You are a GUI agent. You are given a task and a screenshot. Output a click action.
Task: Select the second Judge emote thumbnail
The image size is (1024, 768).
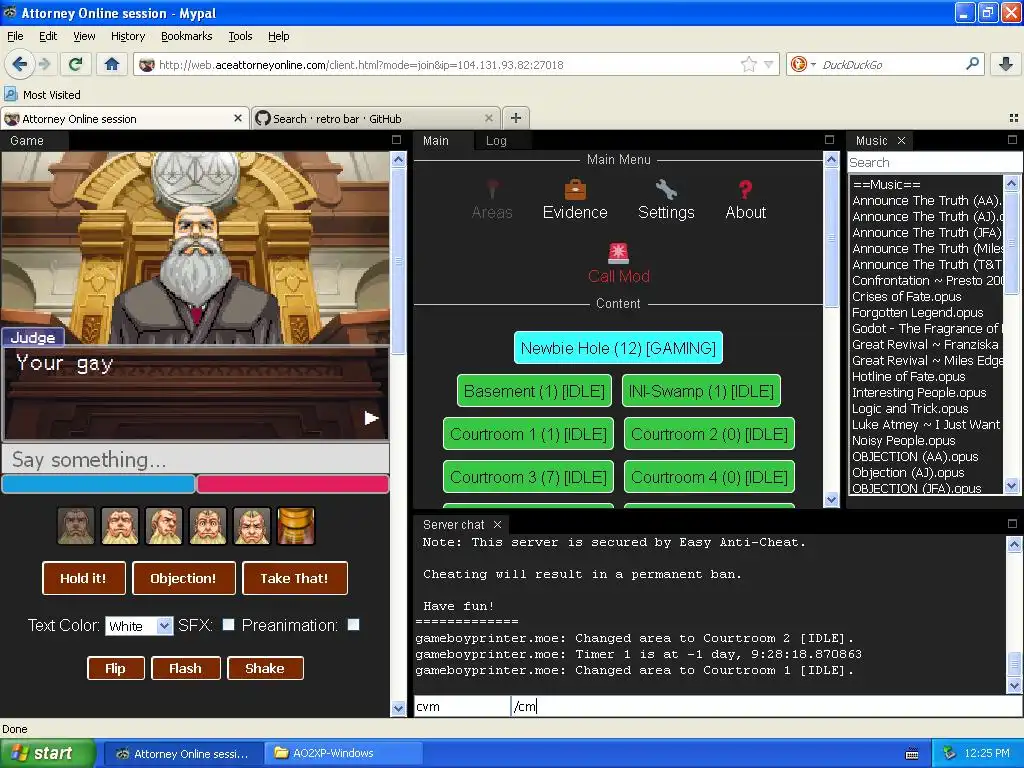120,526
